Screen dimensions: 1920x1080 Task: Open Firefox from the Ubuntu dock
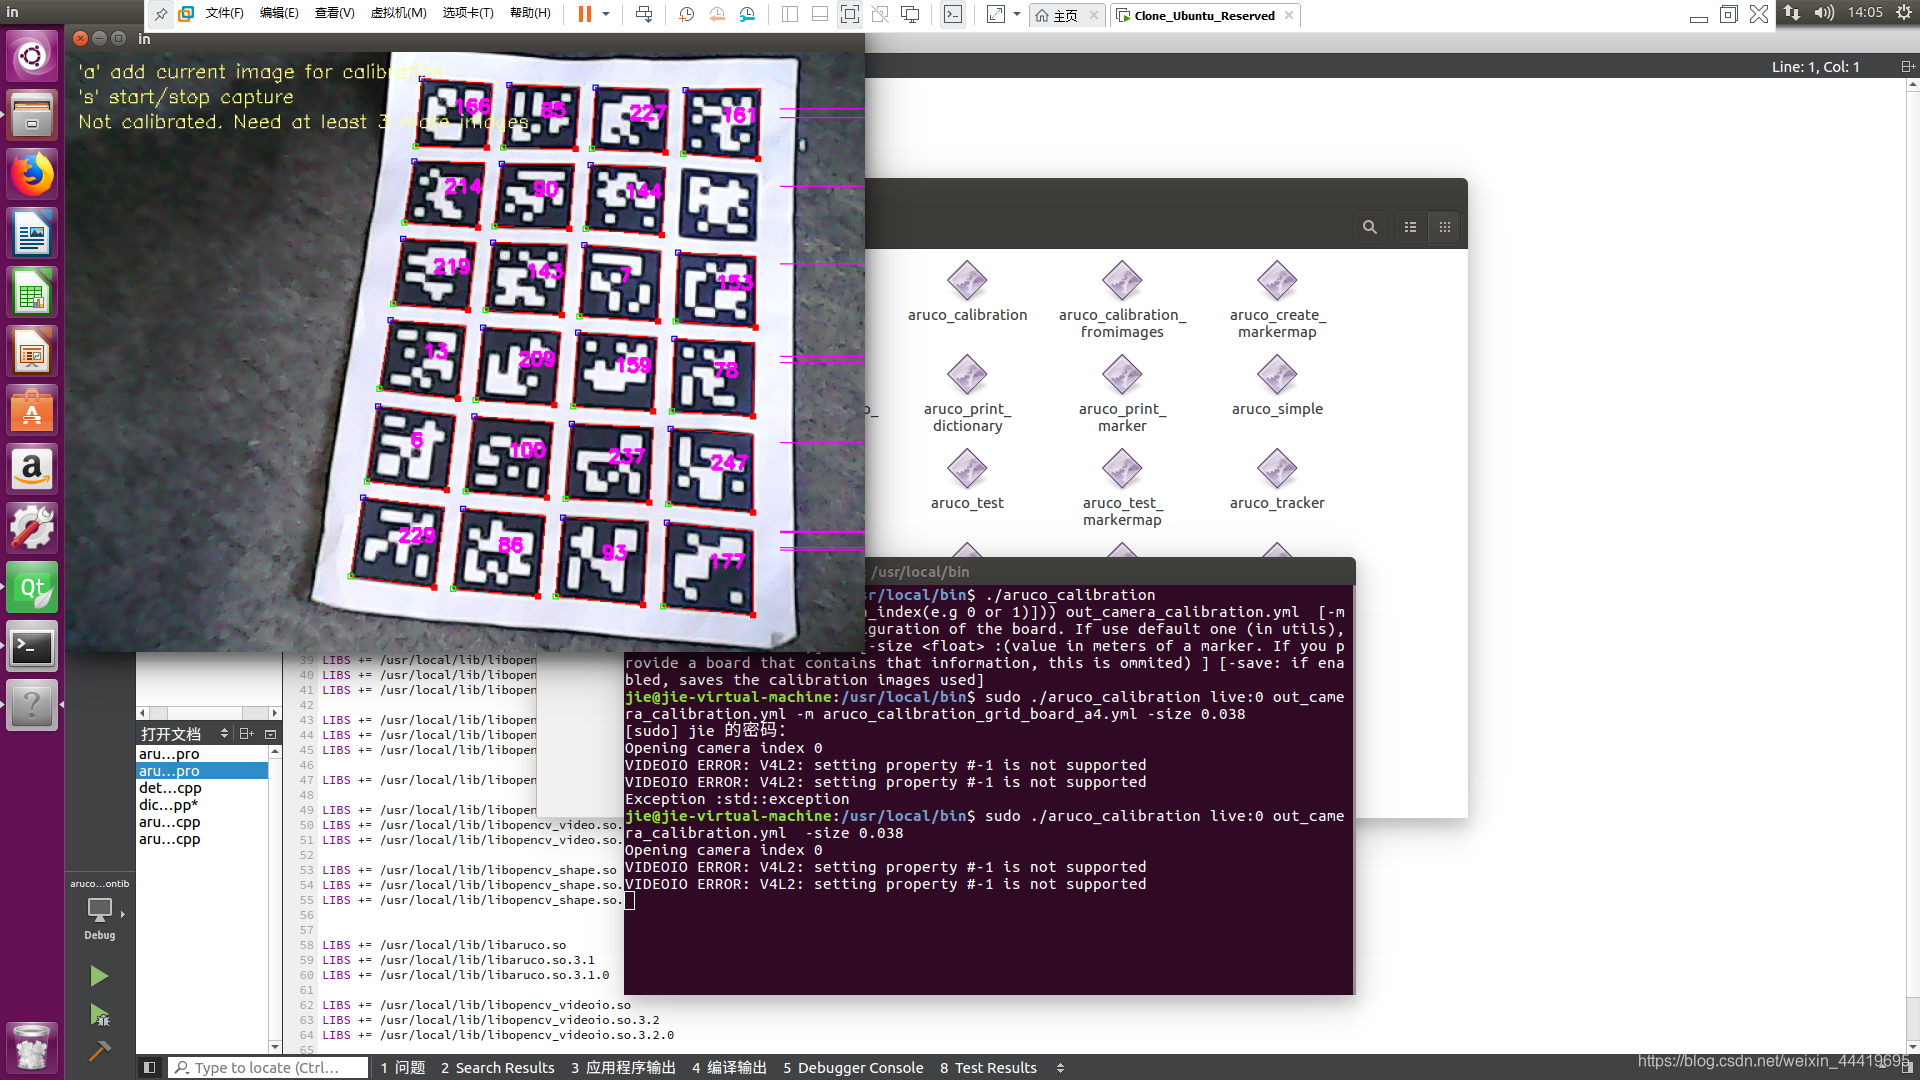point(32,175)
